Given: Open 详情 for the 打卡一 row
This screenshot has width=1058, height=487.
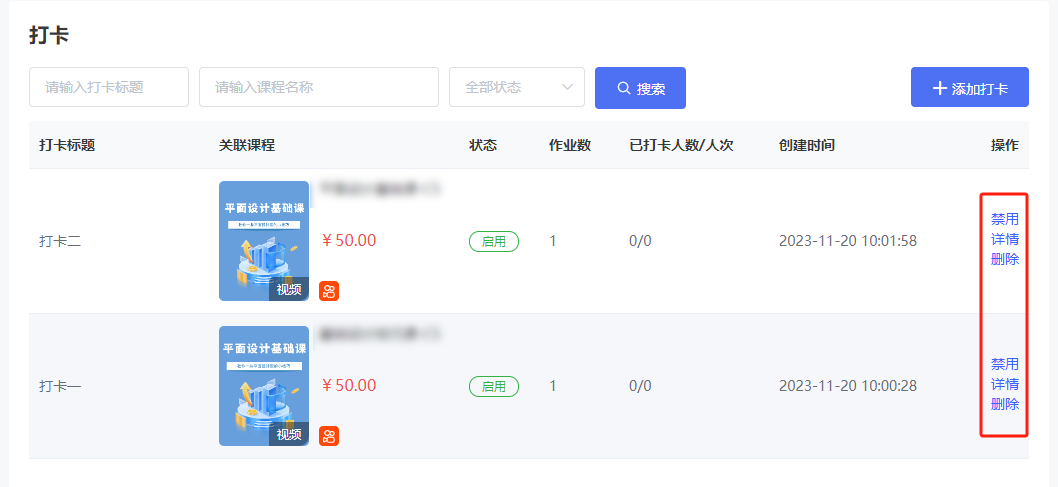Looking at the screenshot, I should click(x=1005, y=384).
